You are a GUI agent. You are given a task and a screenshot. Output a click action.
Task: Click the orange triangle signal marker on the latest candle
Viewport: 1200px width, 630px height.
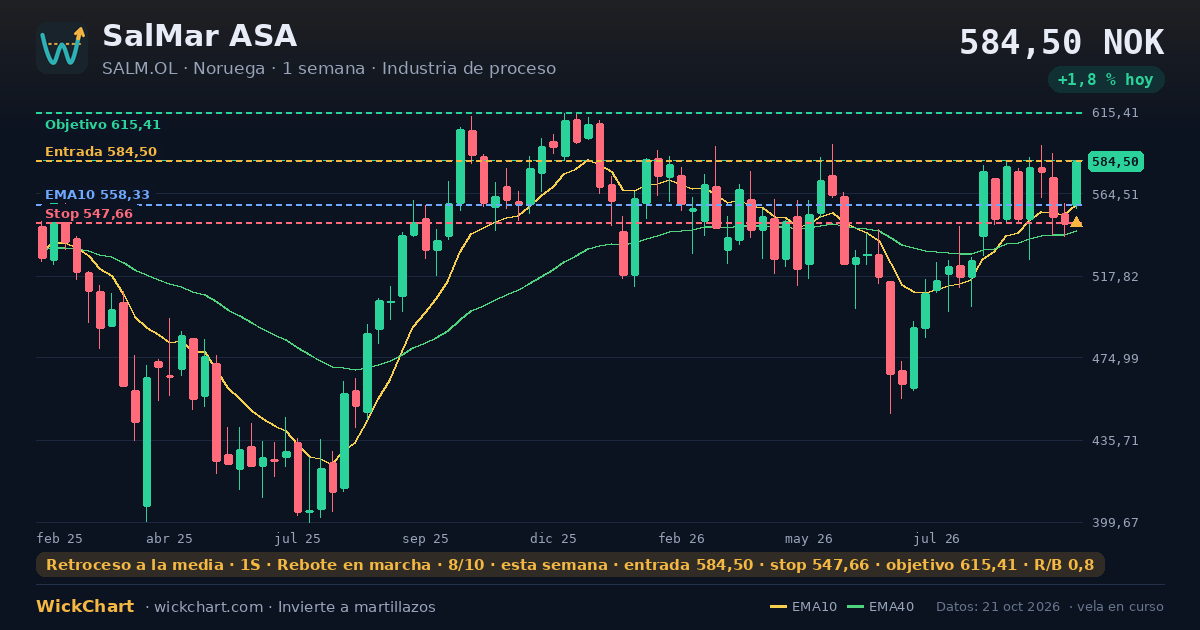click(1076, 222)
